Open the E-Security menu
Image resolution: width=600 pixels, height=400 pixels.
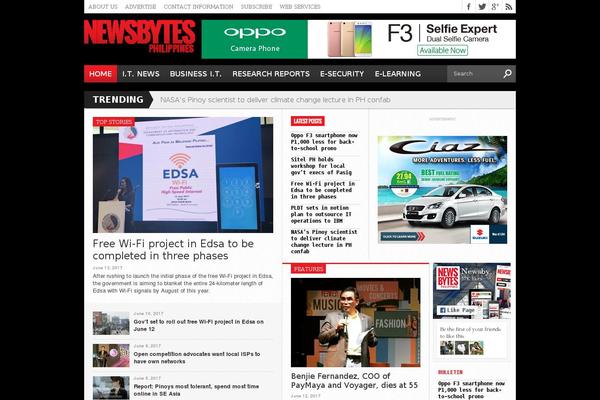(x=342, y=73)
